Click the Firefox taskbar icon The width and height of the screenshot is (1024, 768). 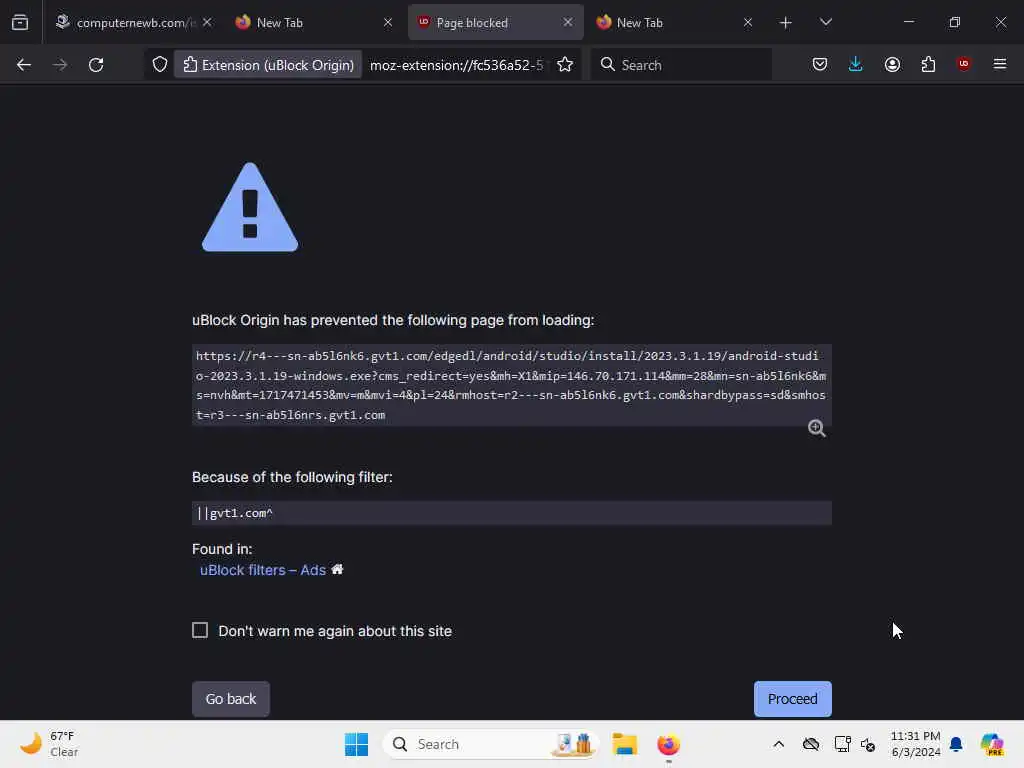[x=669, y=744]
